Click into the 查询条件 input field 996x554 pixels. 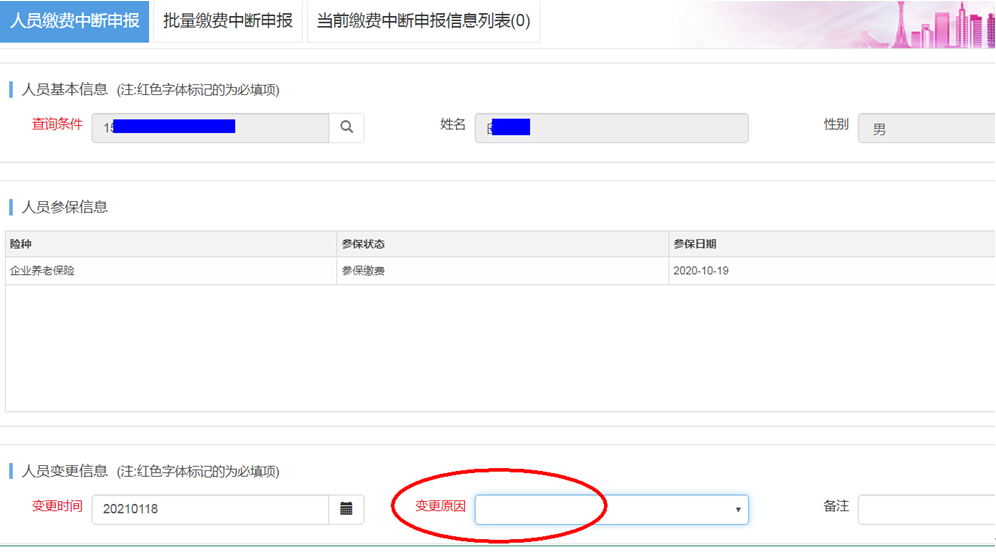(x=210, y=128)
